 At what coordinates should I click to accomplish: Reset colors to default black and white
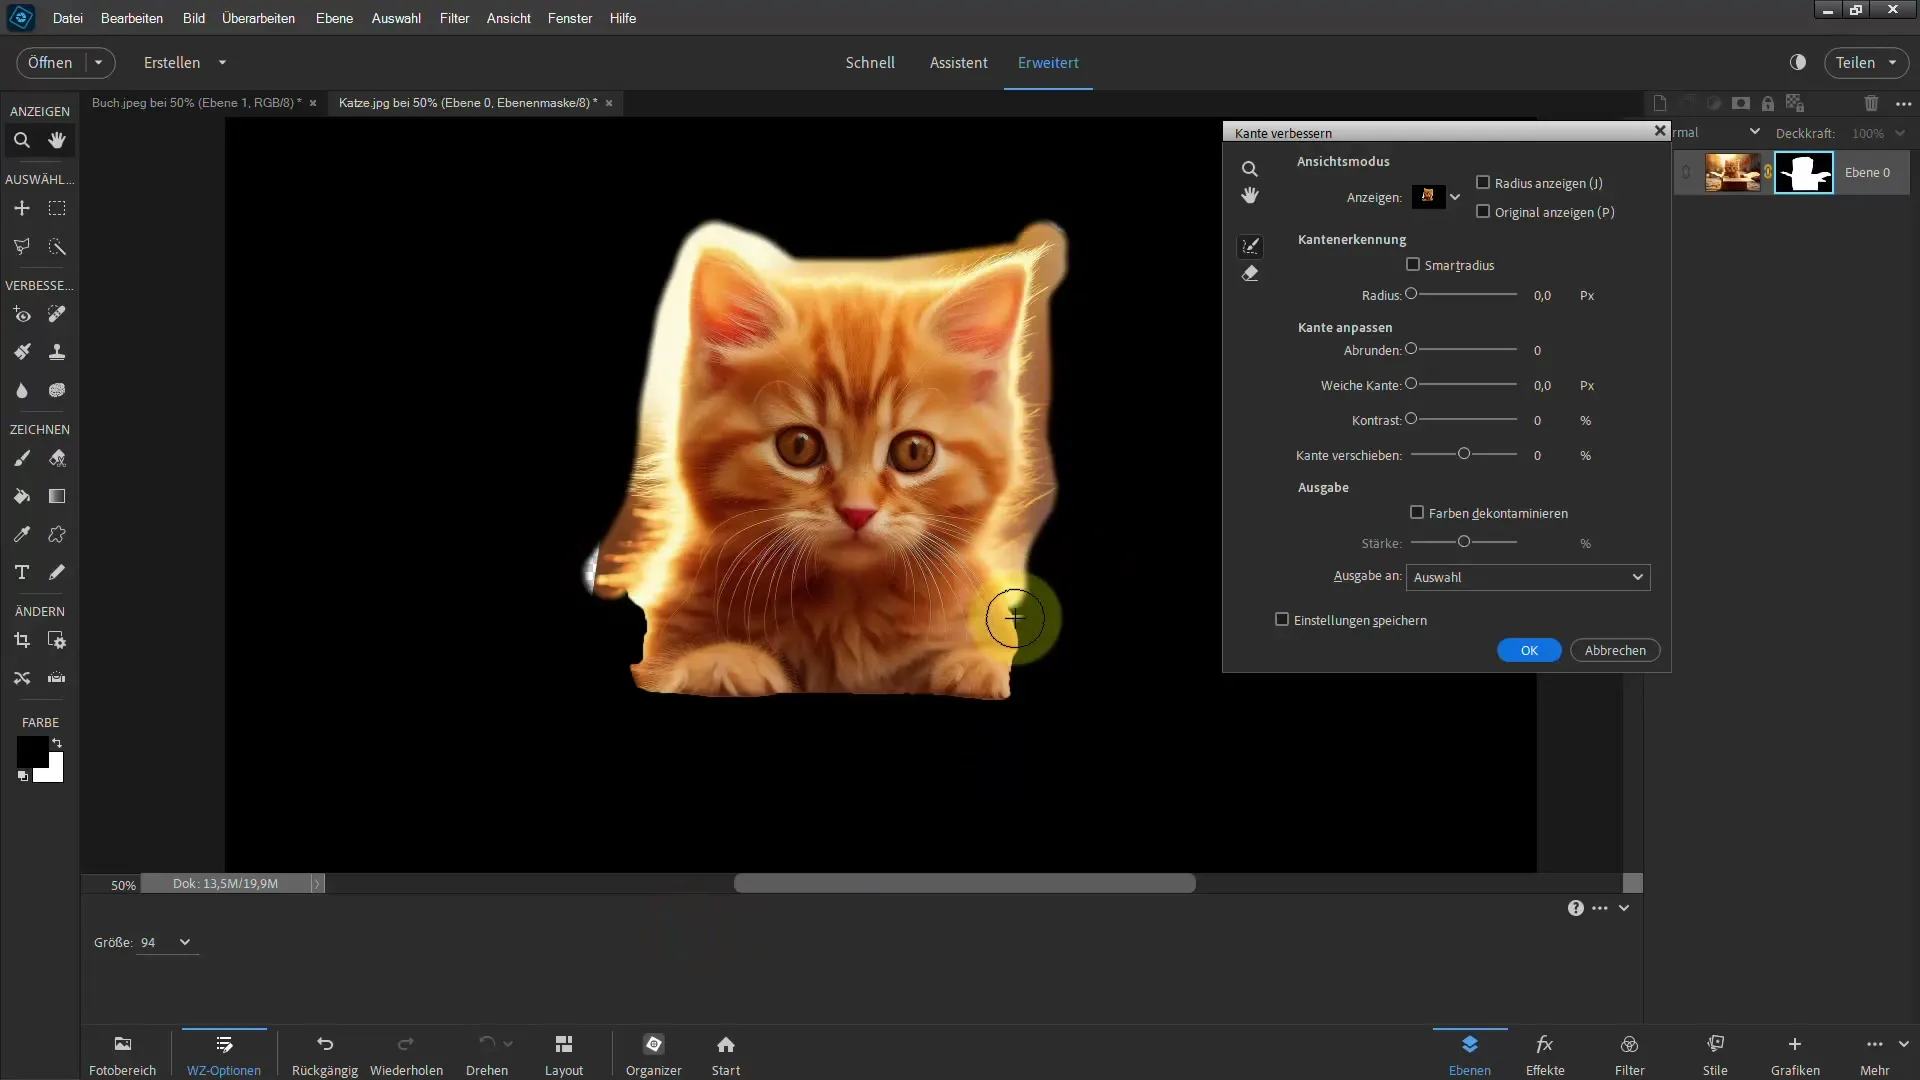(22, 776)
